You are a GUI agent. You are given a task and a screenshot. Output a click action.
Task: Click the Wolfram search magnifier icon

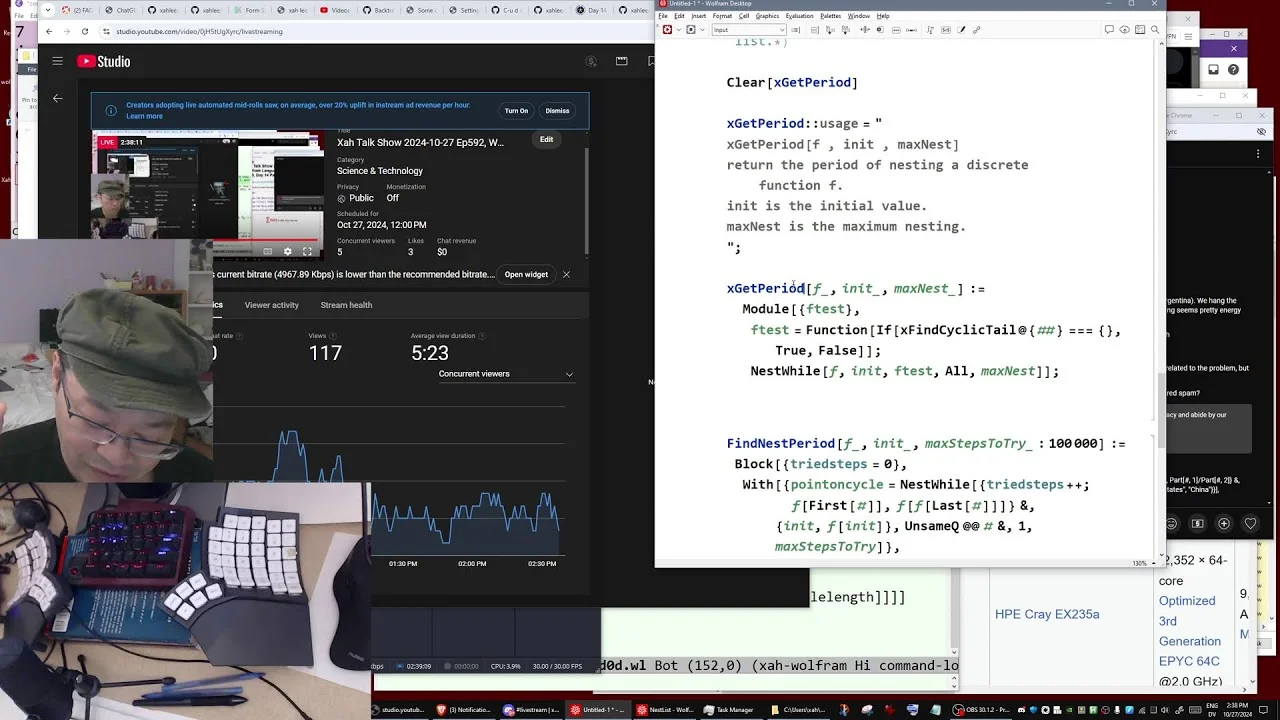(1154, 30)
